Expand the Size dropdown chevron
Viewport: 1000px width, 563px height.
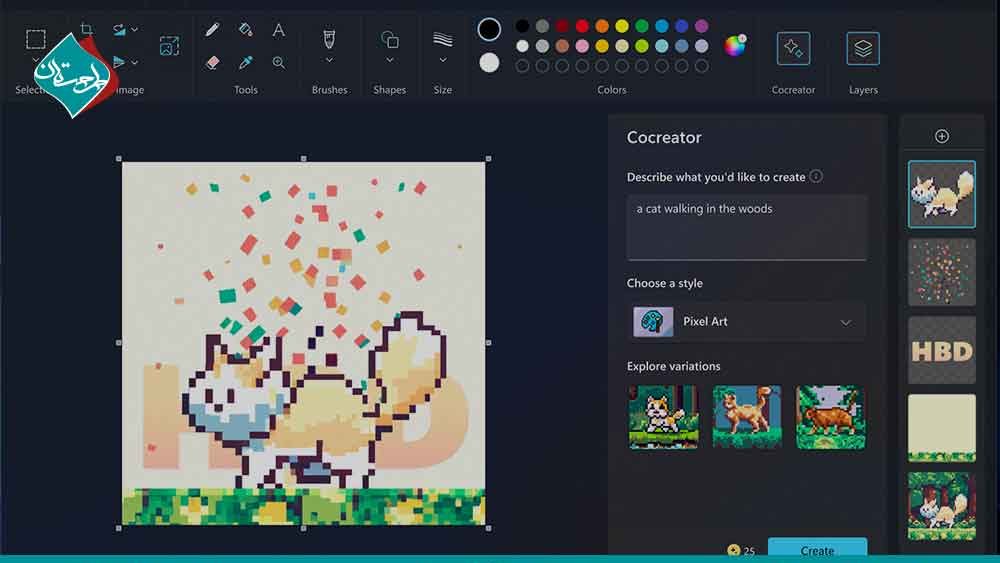[443, 61]
